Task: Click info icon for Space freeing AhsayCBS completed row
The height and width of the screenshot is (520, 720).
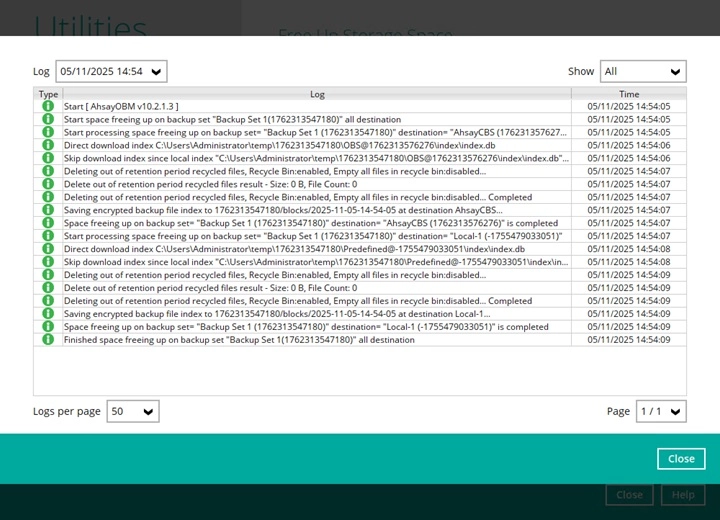Action: pyautogui.click(x=47, y=223)
